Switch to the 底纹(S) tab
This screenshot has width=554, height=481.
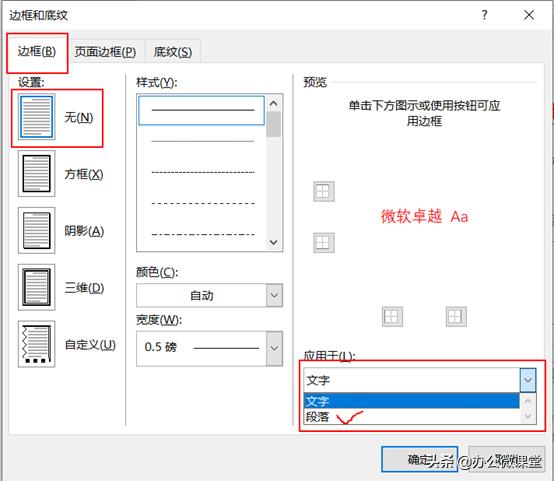(x=173, y=52)
